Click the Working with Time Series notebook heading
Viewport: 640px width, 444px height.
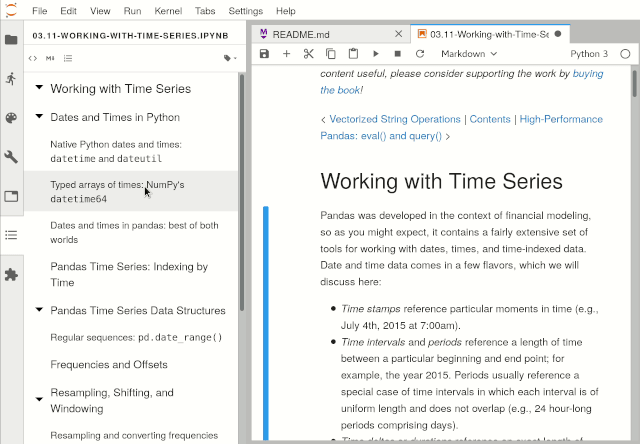tap(441, 181)
